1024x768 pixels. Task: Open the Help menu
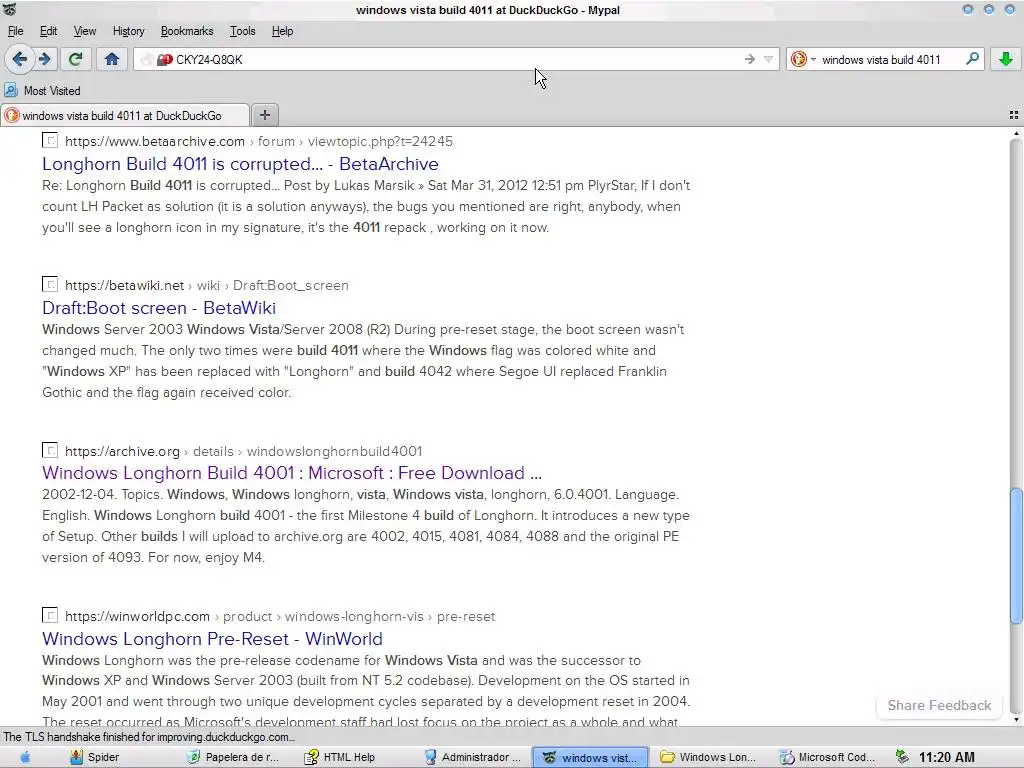coord(282,31)
